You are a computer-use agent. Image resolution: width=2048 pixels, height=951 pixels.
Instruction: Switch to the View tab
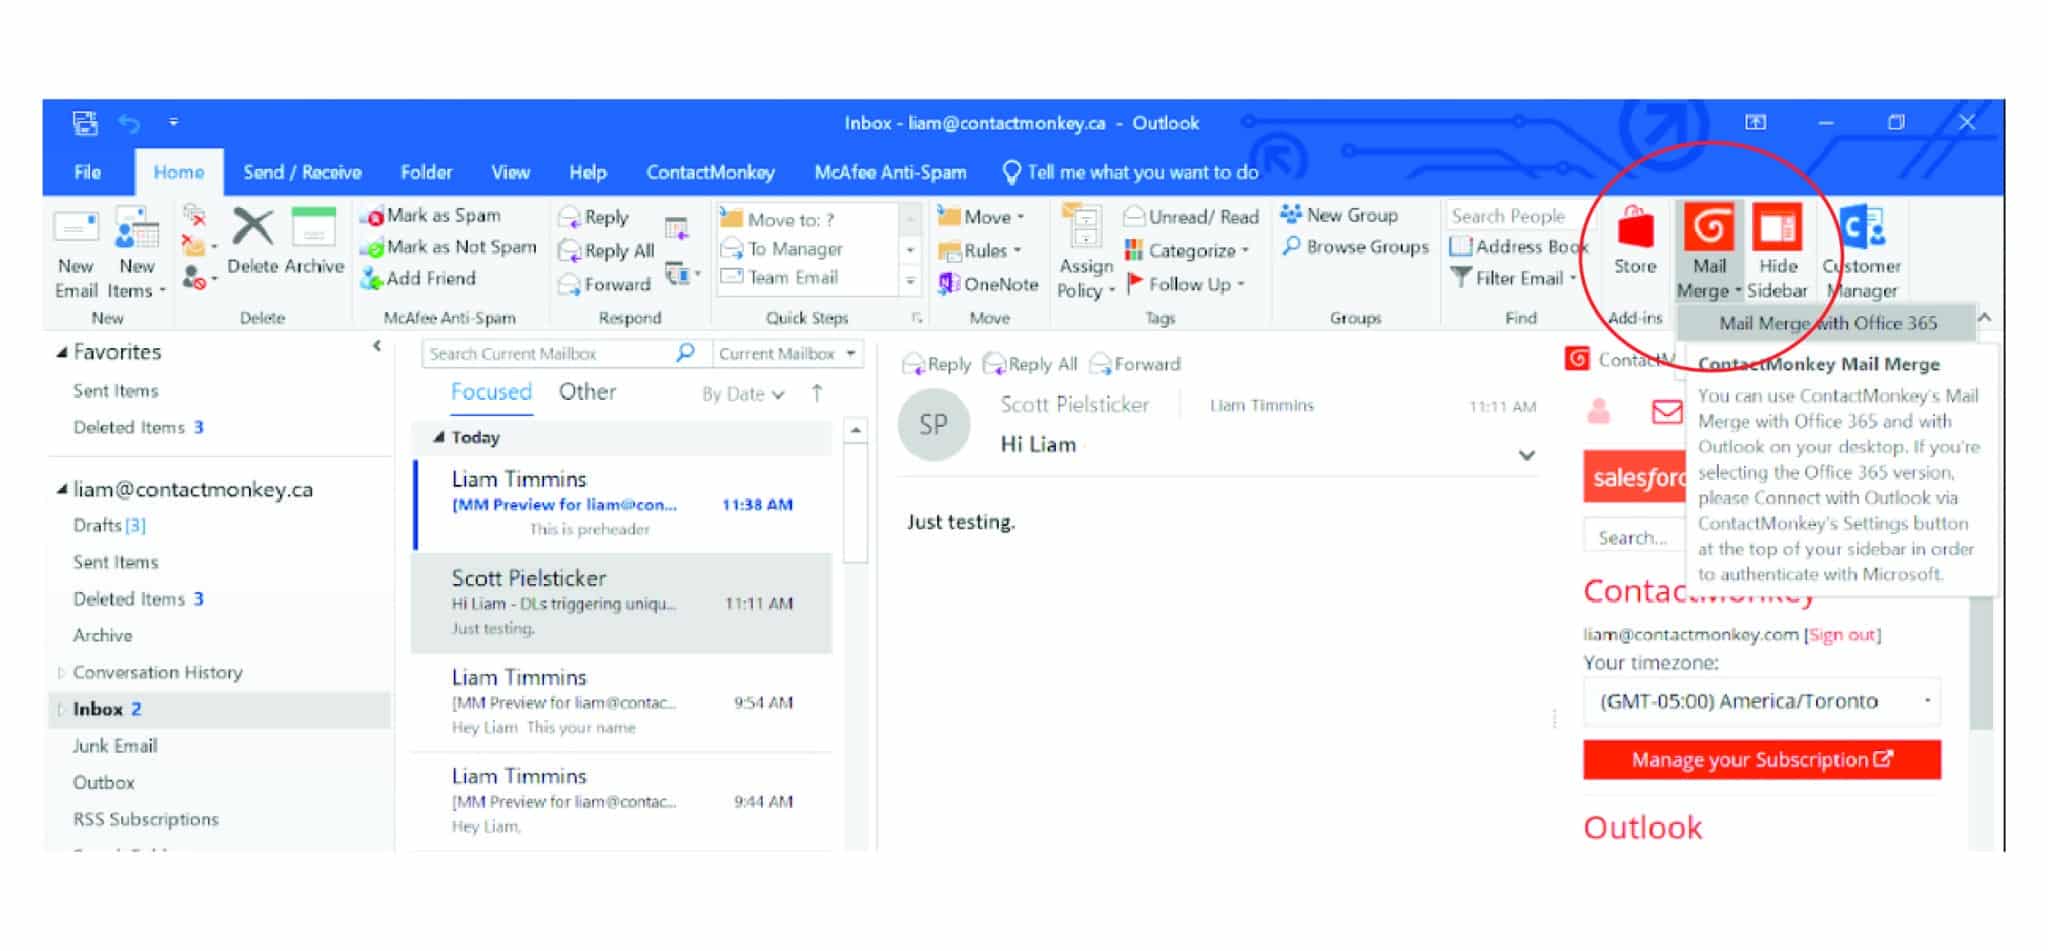click(x=510, y=172)
